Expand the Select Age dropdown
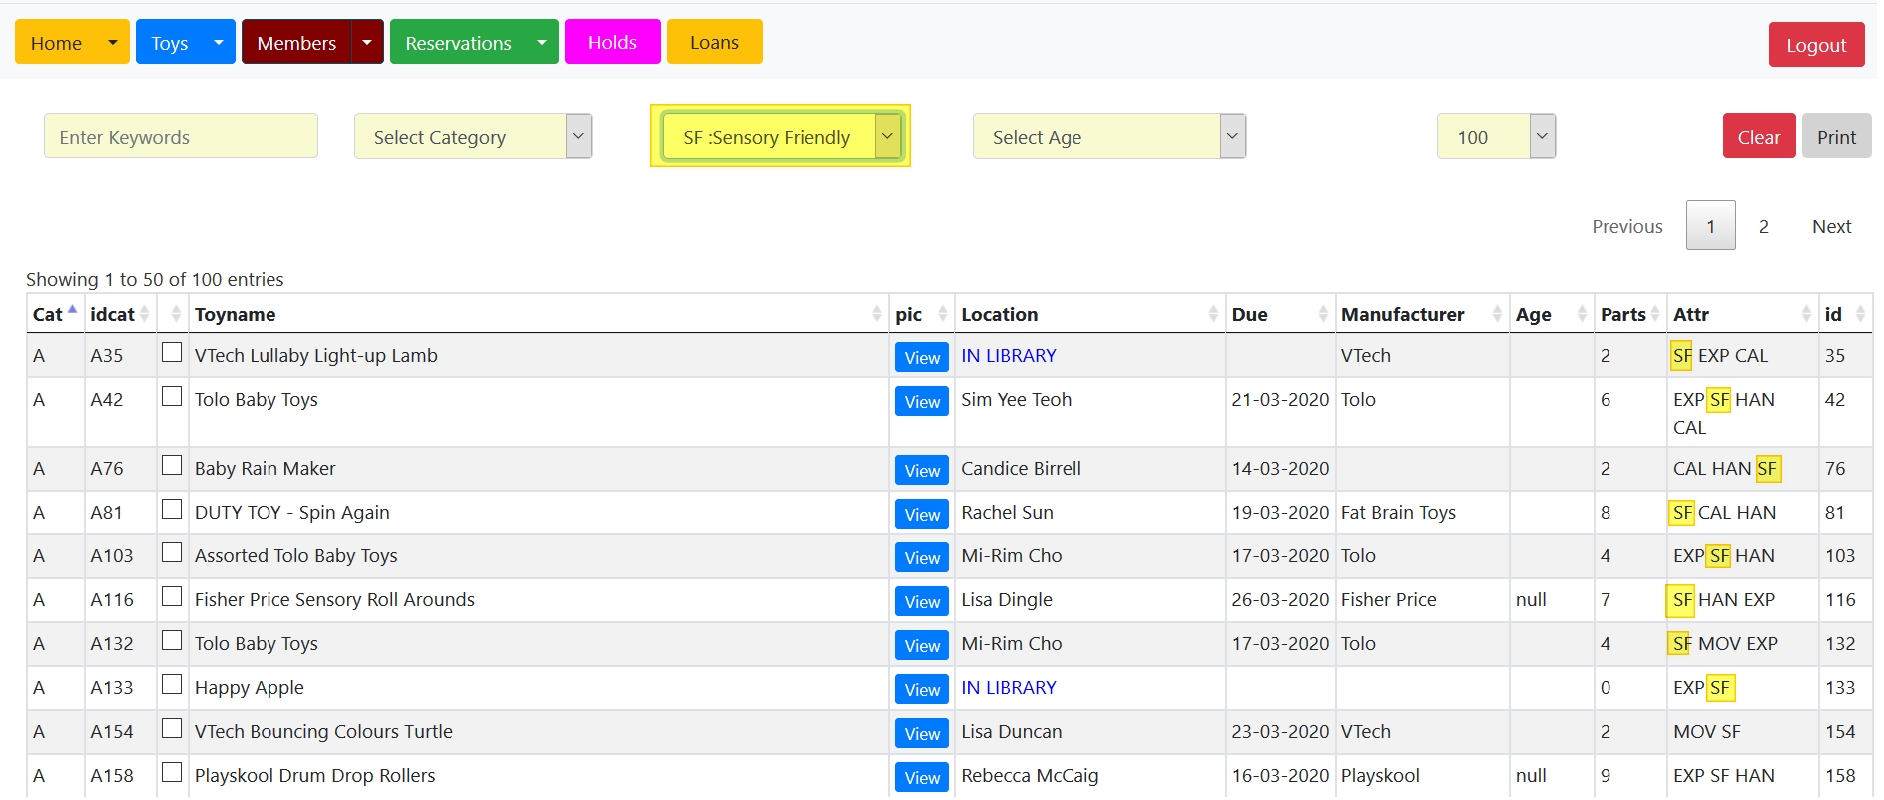Screen dimensions: 1884x800 click(x=1108, y=137)
